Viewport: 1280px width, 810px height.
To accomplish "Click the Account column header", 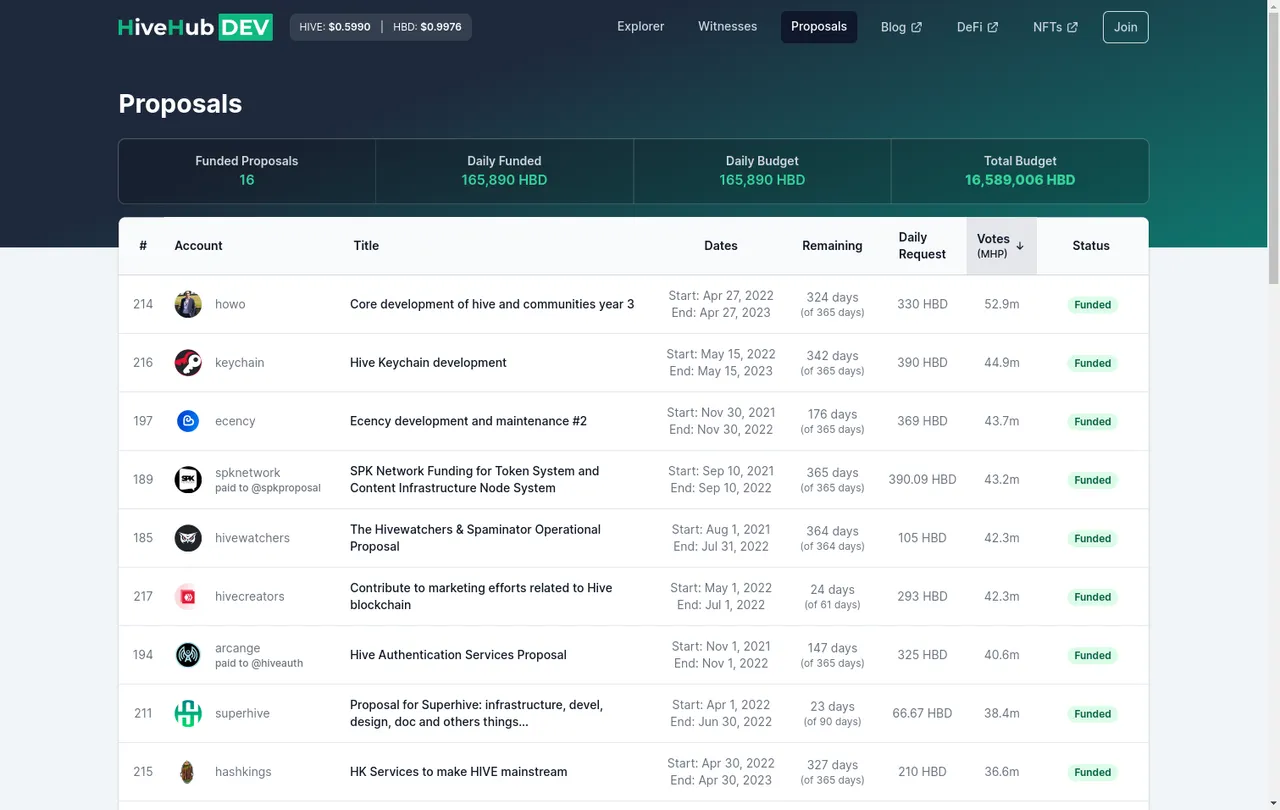I will (x=198, y=246).
